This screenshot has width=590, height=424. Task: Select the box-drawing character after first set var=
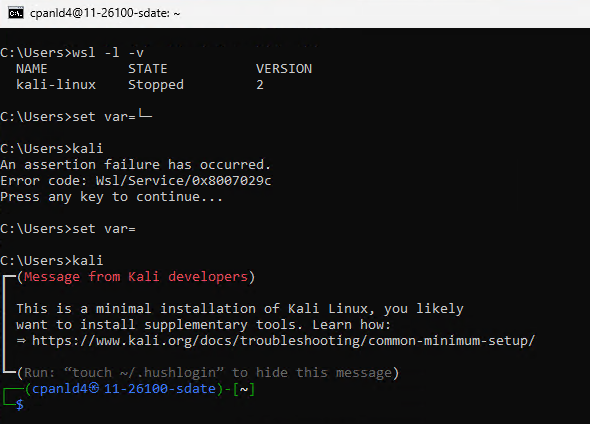(x=145, y=114)
